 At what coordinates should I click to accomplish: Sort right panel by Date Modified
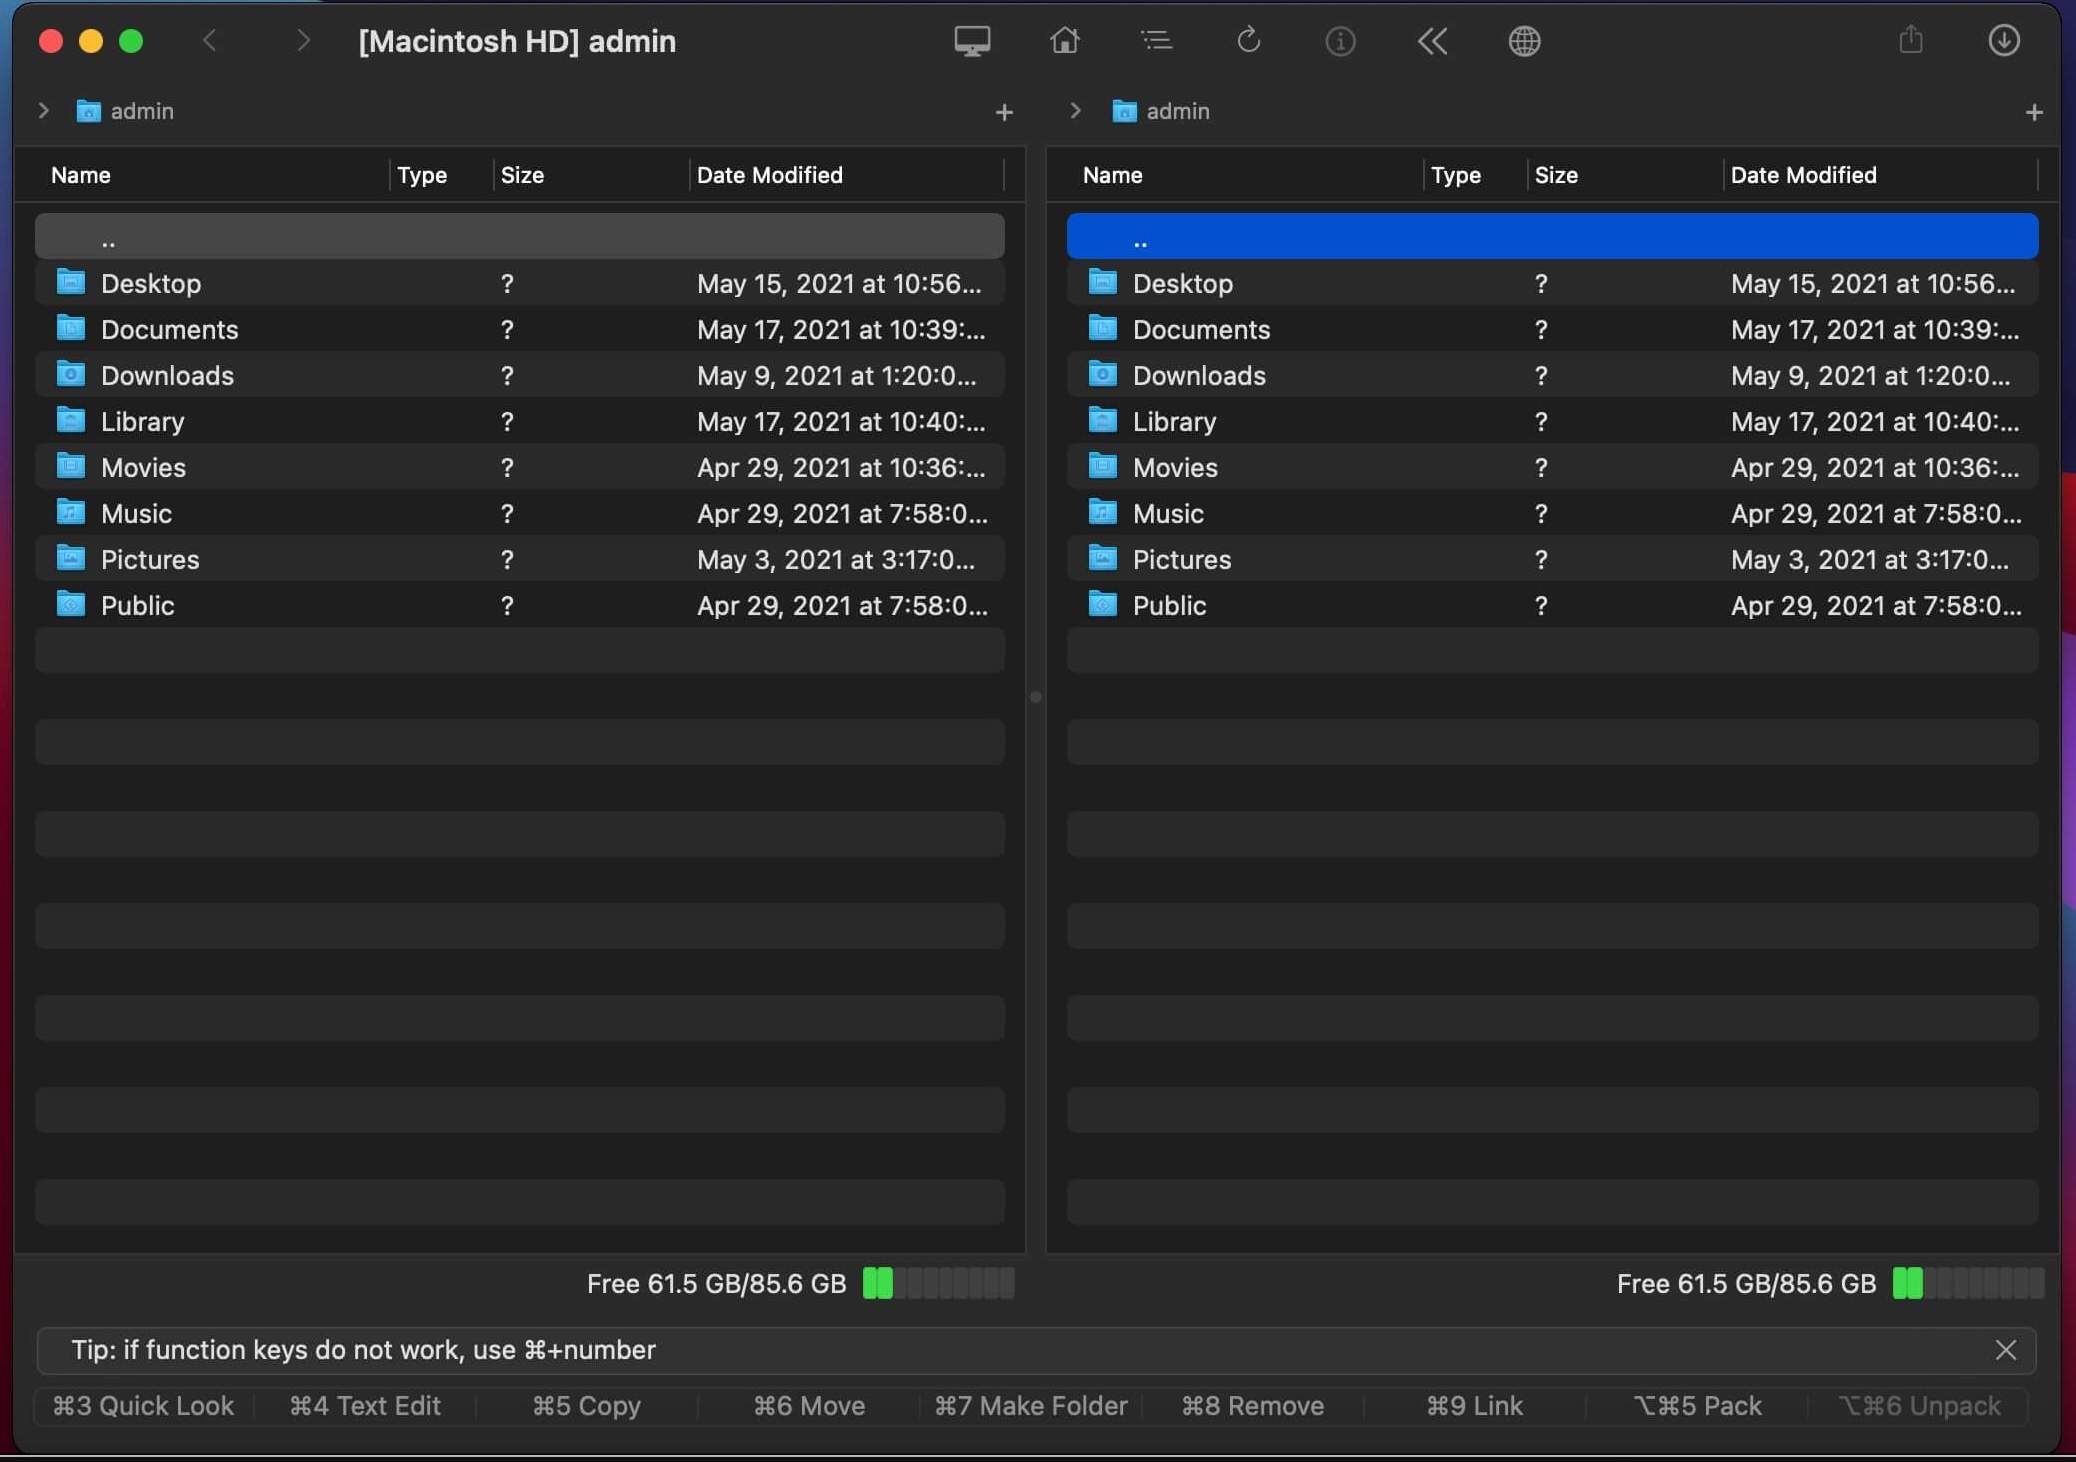tap(1804, 175)
